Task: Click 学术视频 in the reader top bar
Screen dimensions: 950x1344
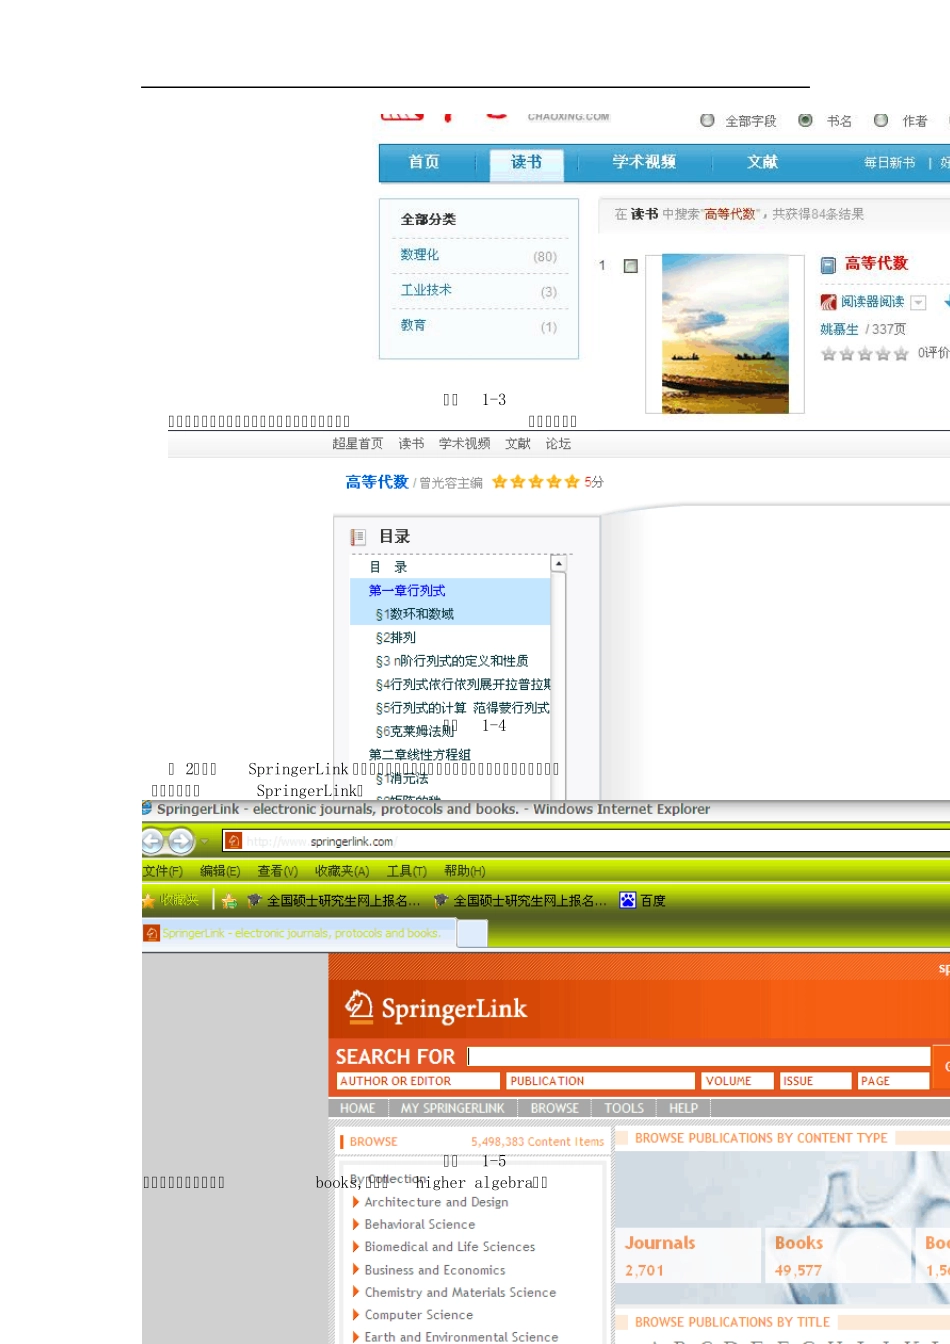Action: click(464, 444)
